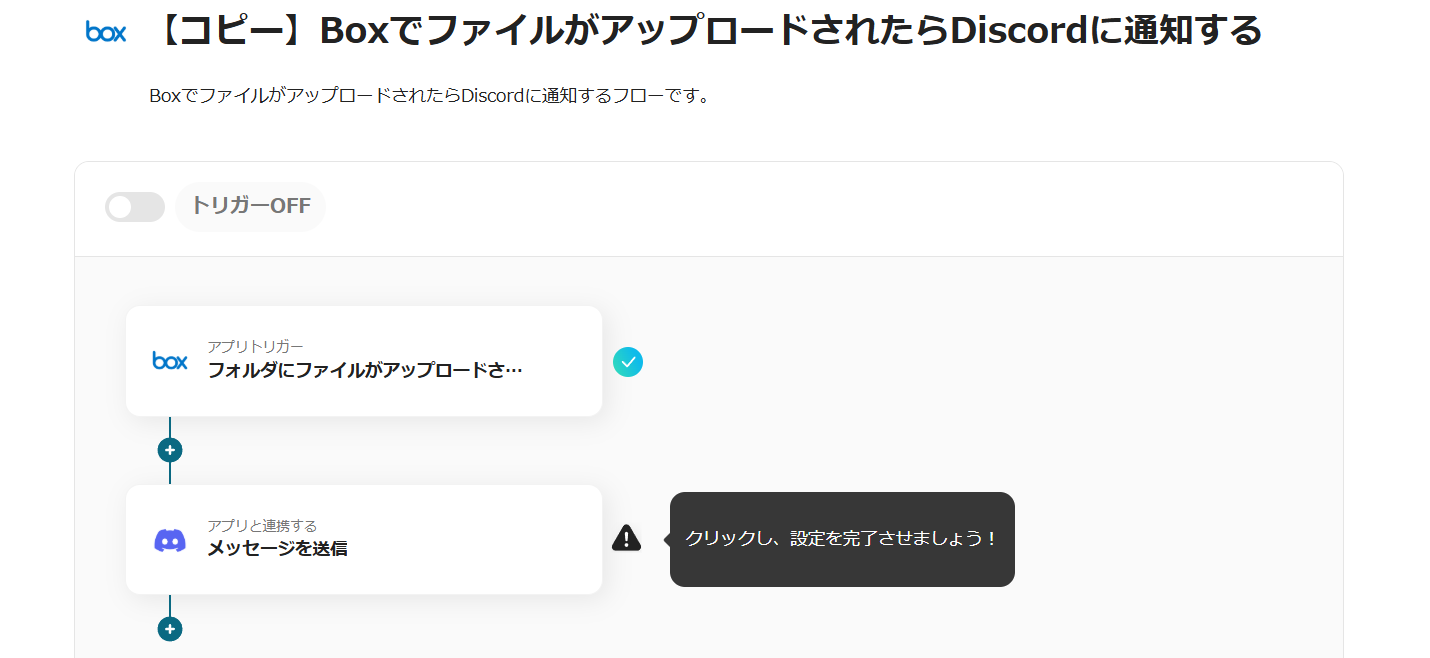Screen dimensions: 1430x658
Task: Add a step using plus below Discord action
Action: click(170, 629)
